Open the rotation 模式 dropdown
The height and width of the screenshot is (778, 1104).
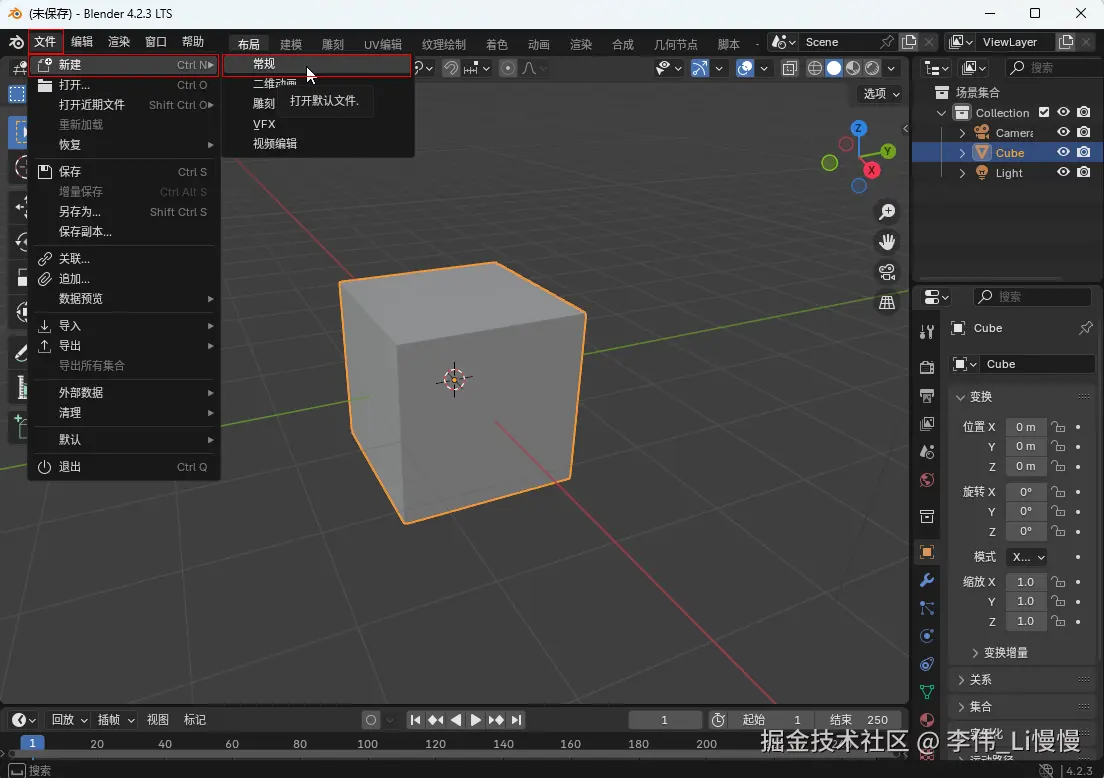pyautogui.click(x=1026, y=557)
